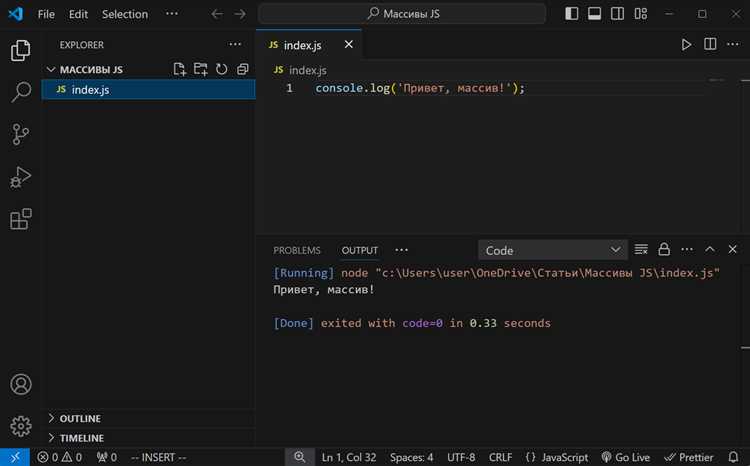Click the -- INSERT -- mode indicator

click(159, 457)
